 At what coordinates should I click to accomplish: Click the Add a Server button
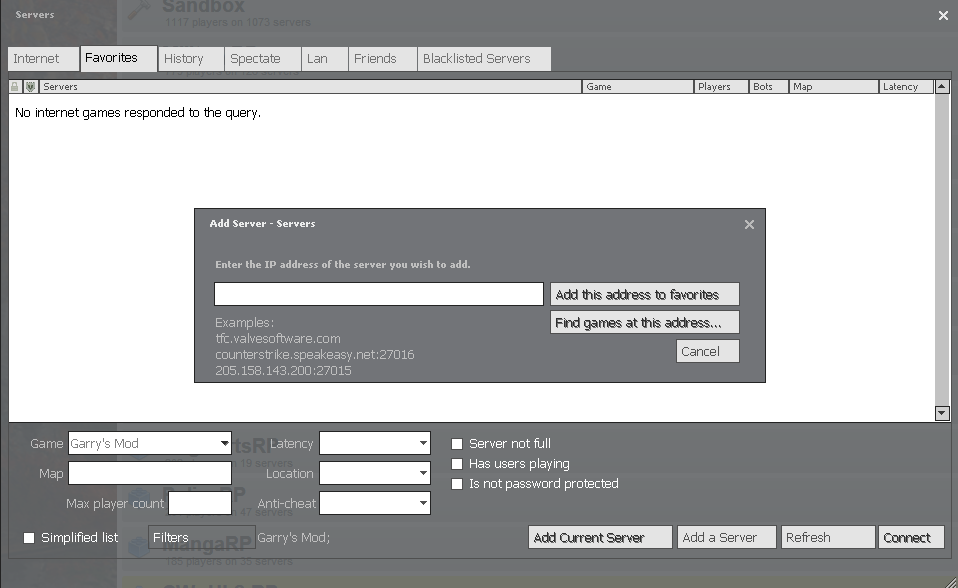[726, 537]
